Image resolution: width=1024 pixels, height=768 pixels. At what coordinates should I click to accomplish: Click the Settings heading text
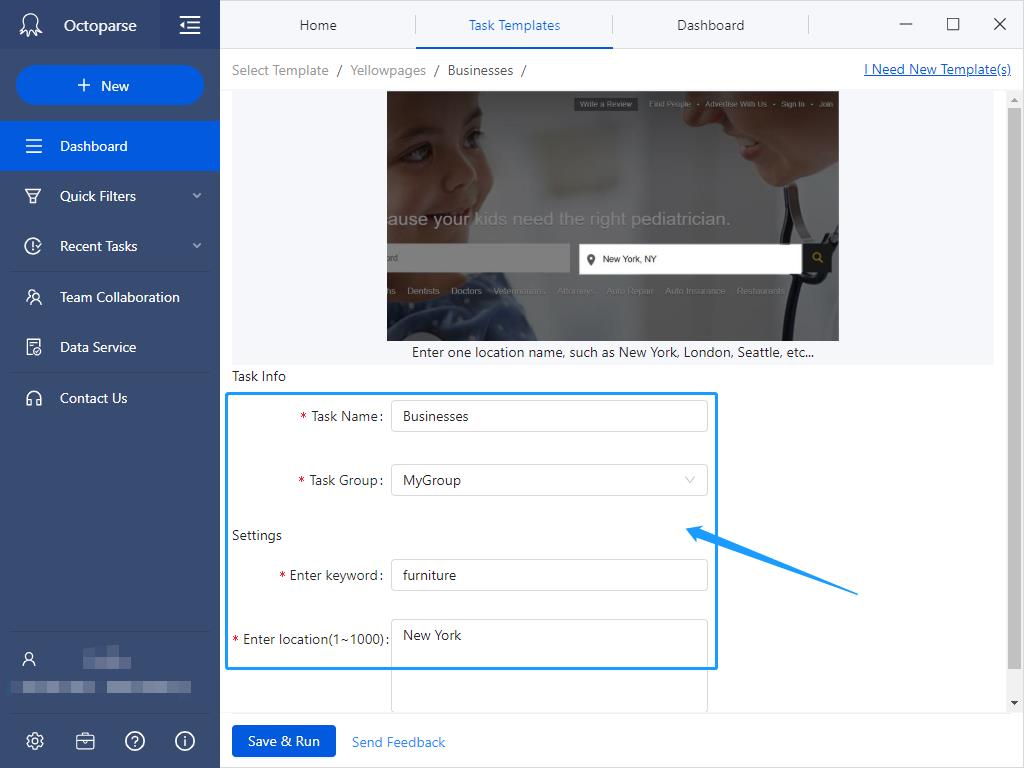(x=257, y=535)
